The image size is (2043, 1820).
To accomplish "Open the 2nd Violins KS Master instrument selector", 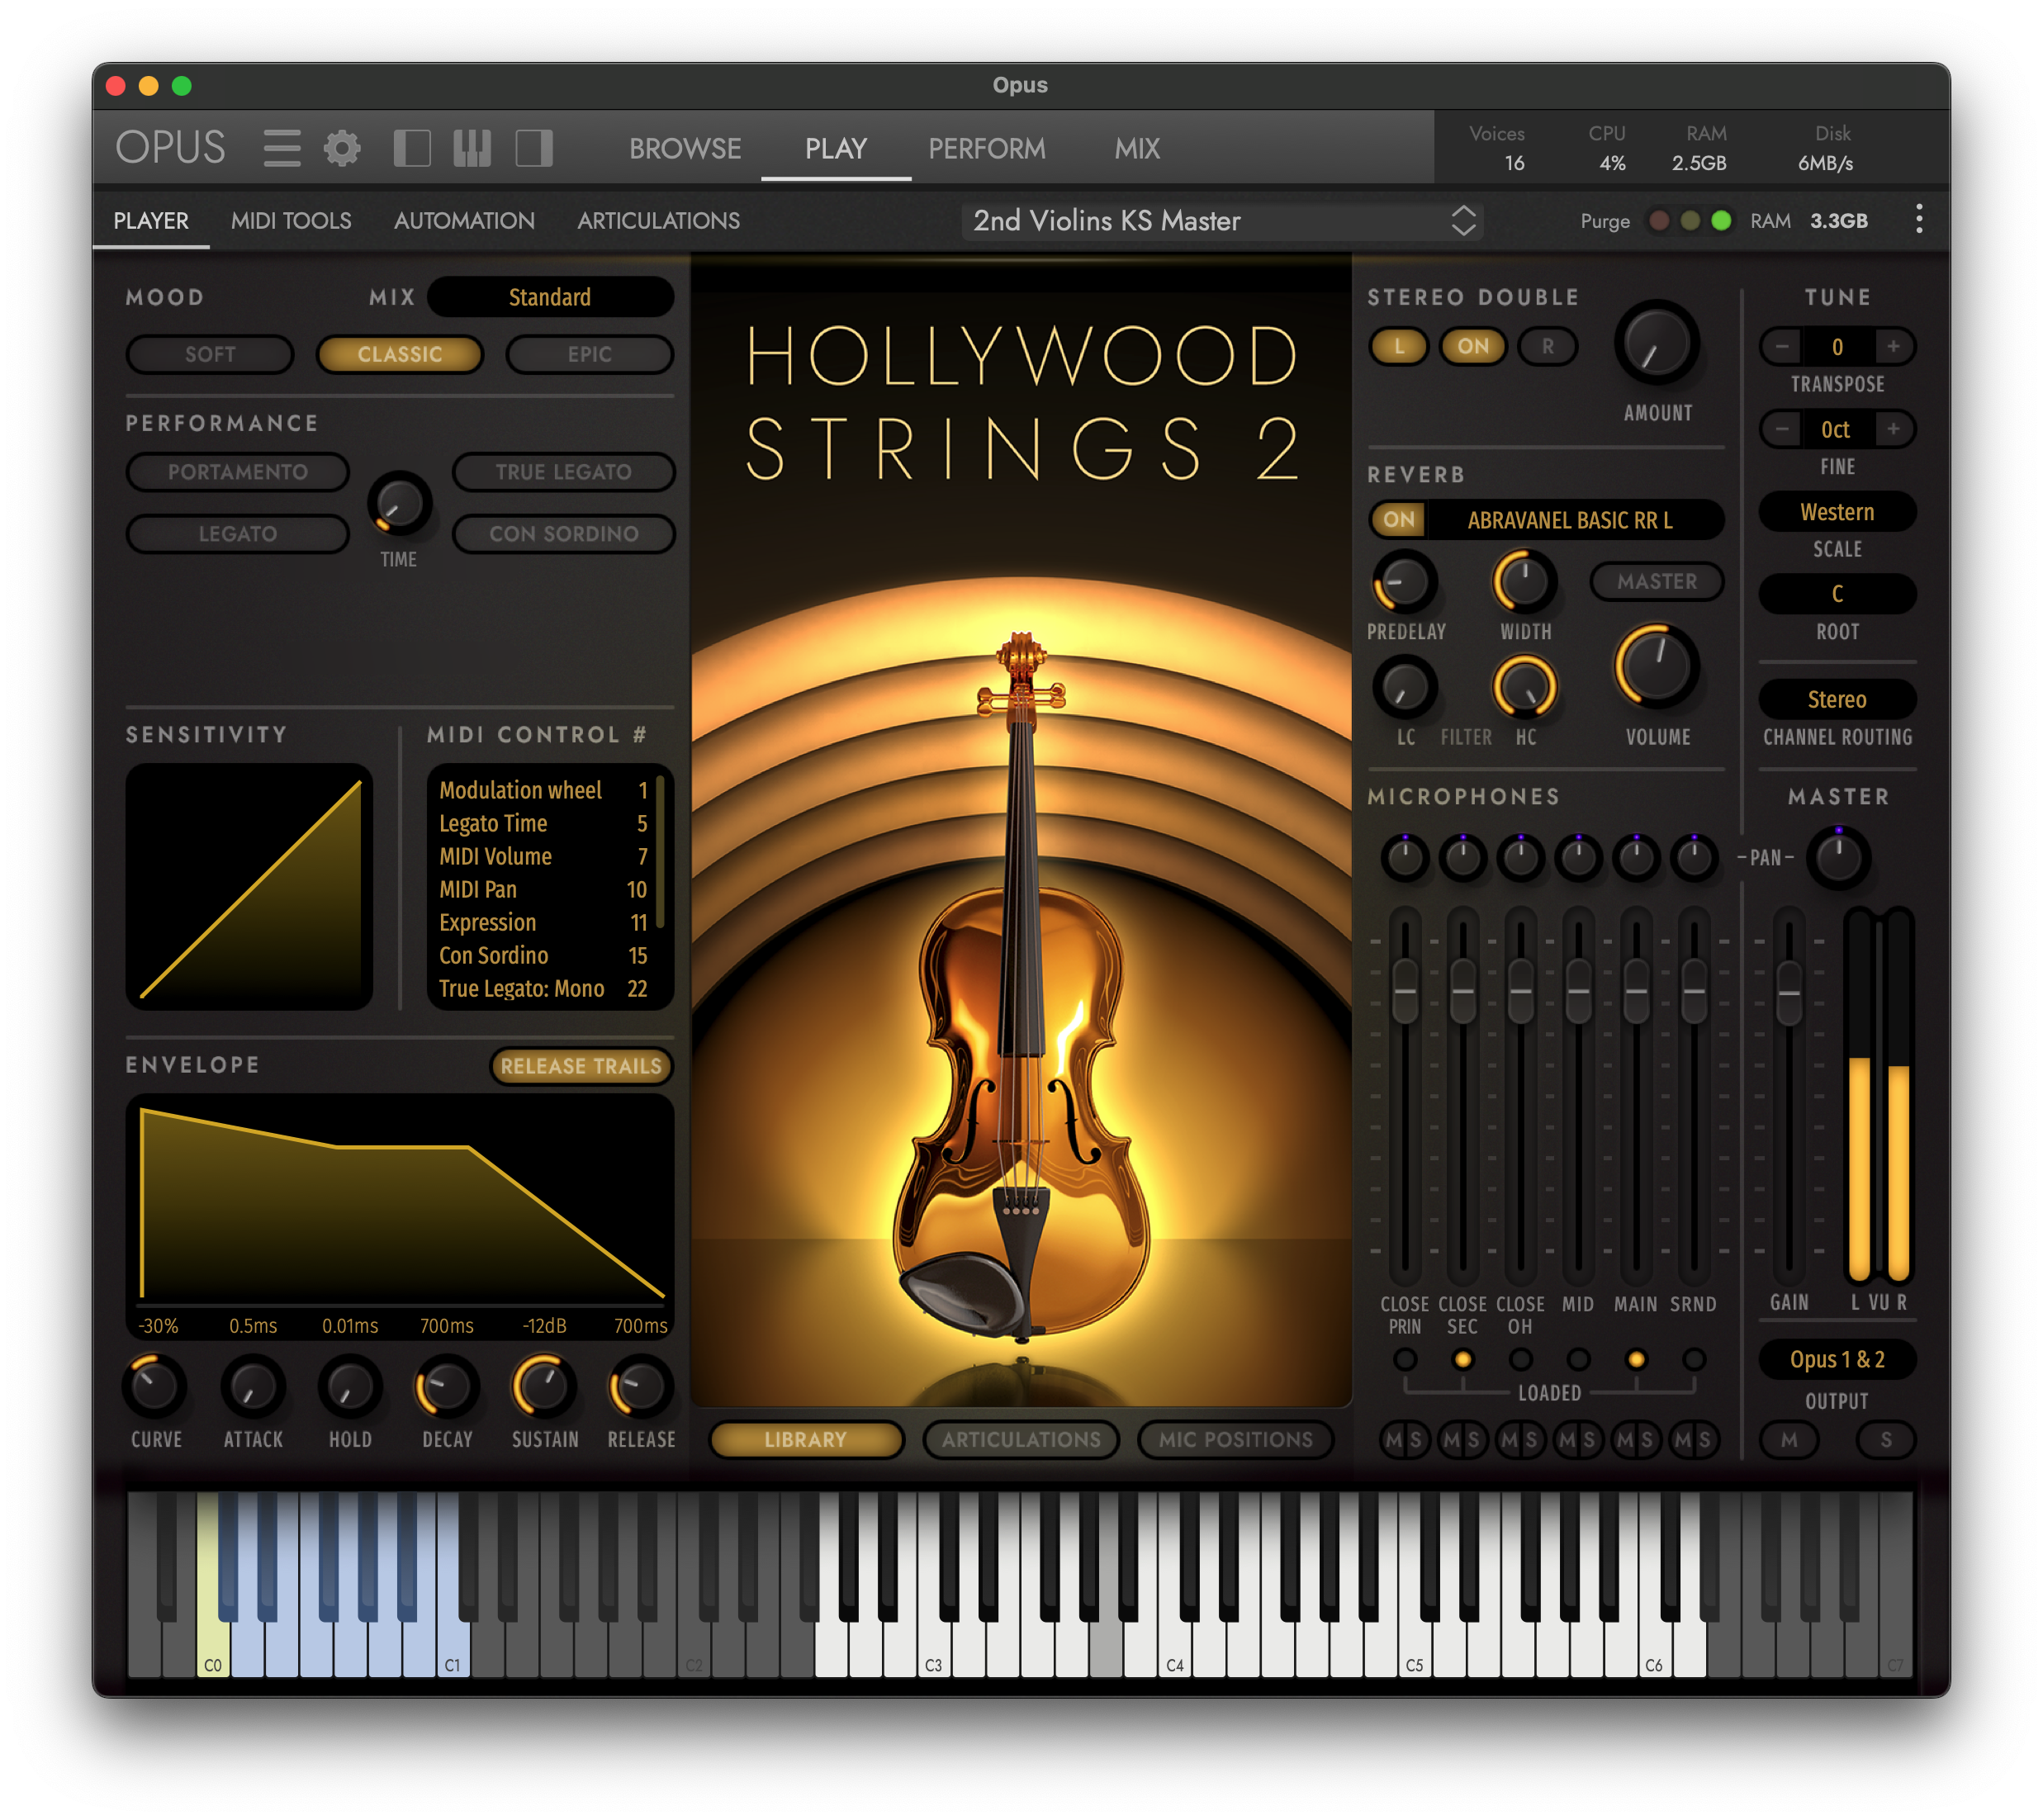I will click(x=1221, y=220).
